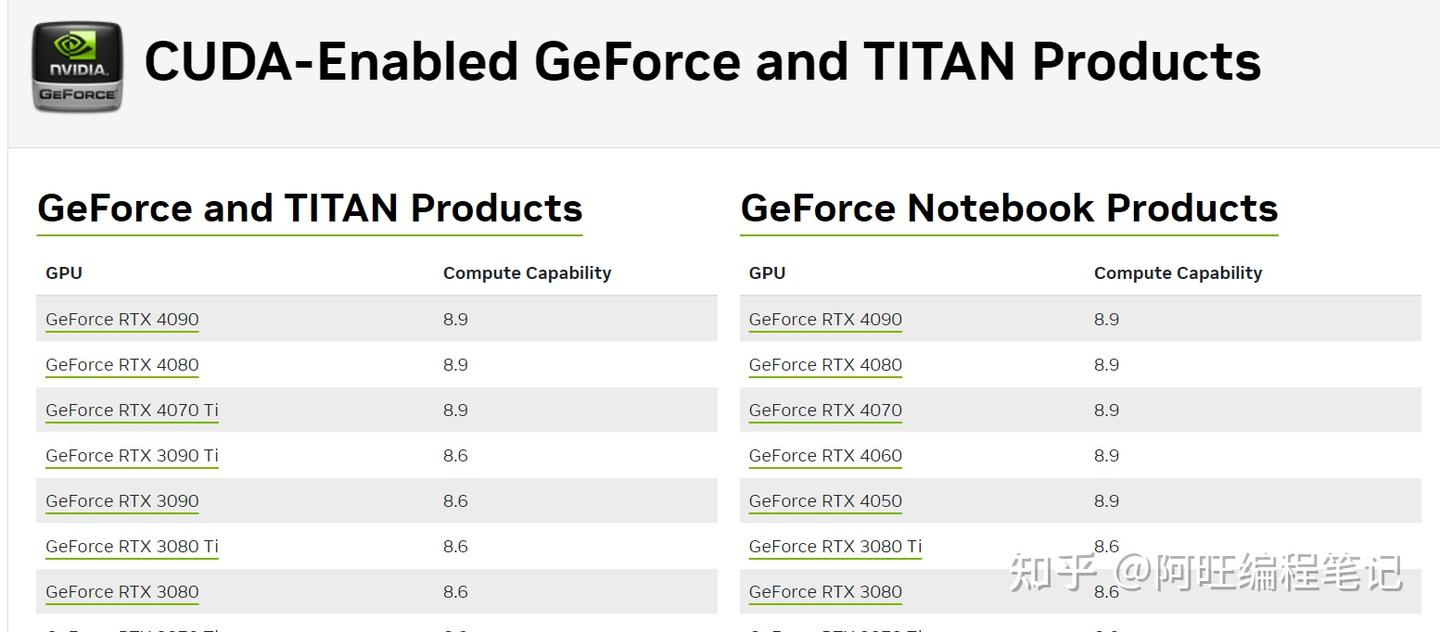This screenshot has height=632, width=1440.
Task: Select the GeForce RTX 3090 link
Action: 122,501
